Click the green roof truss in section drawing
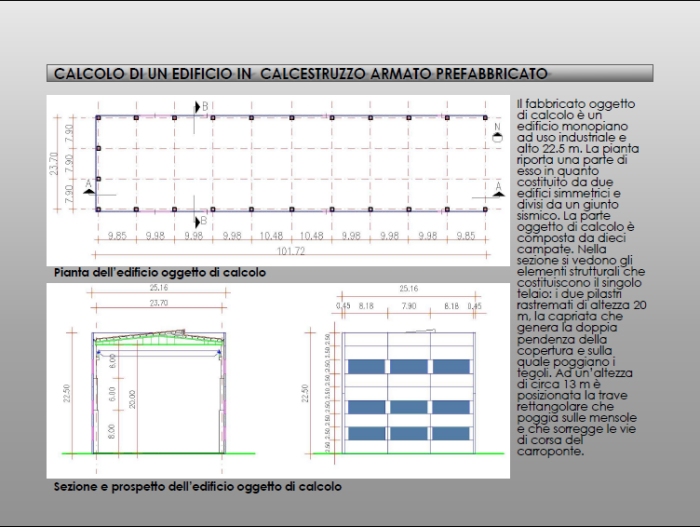Viewport: 700px width, 527px height. tap(158, 342)
